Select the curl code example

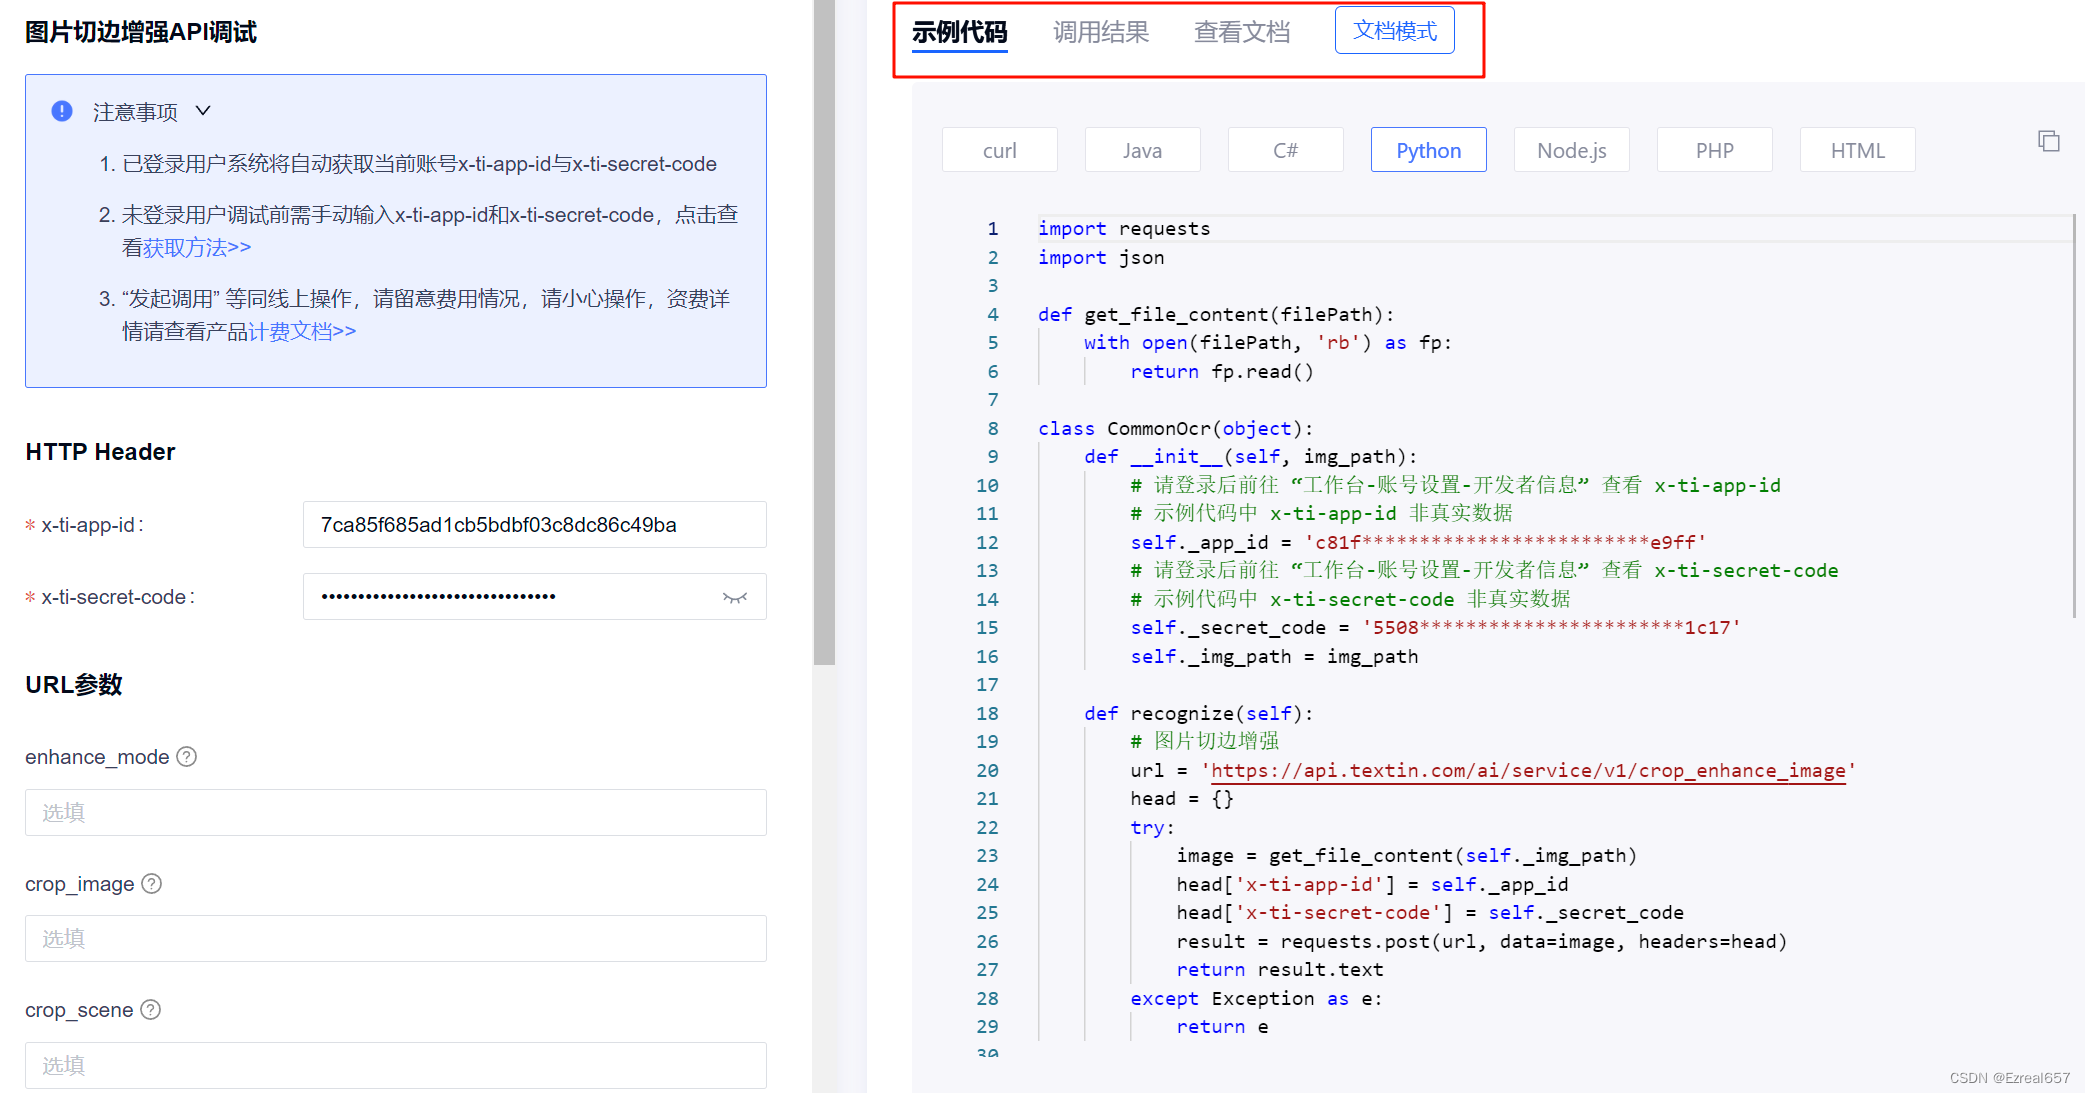pos(999,149)
